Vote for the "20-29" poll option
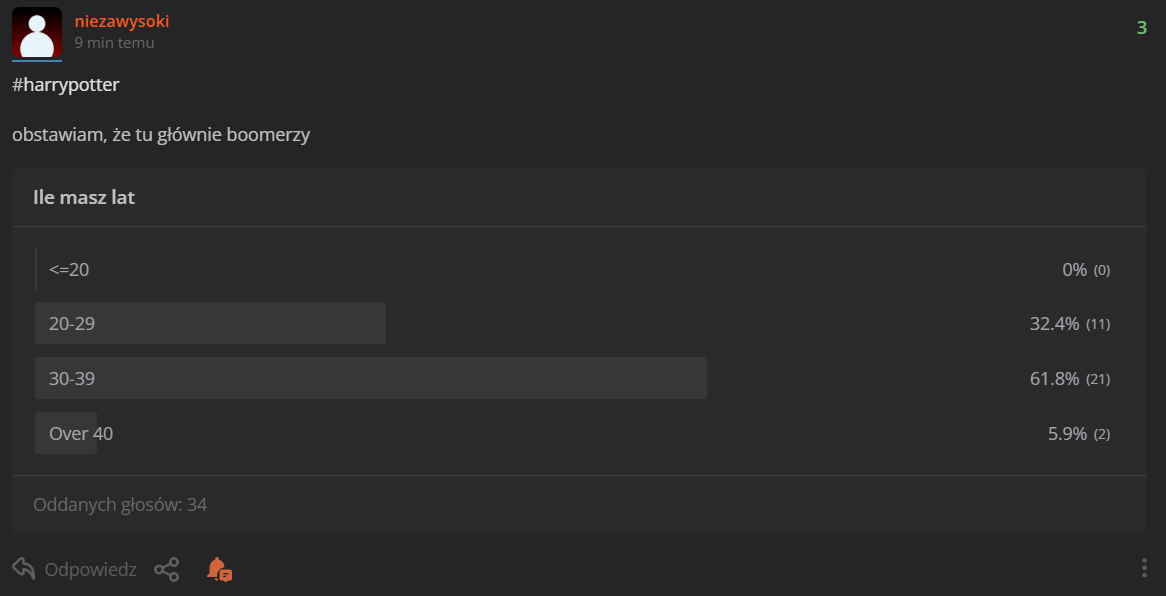 tap(72, 323)
